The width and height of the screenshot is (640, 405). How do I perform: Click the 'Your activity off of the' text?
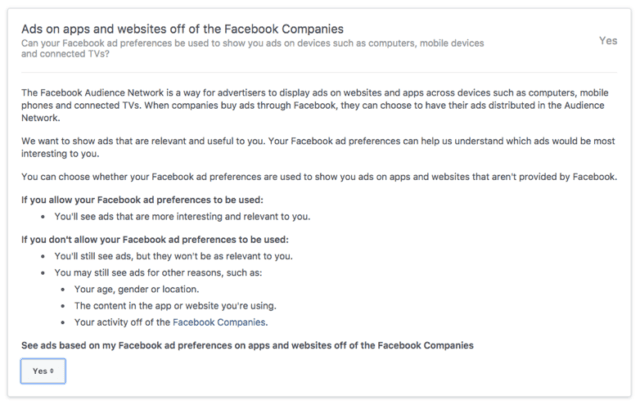[x=122, y=322]
